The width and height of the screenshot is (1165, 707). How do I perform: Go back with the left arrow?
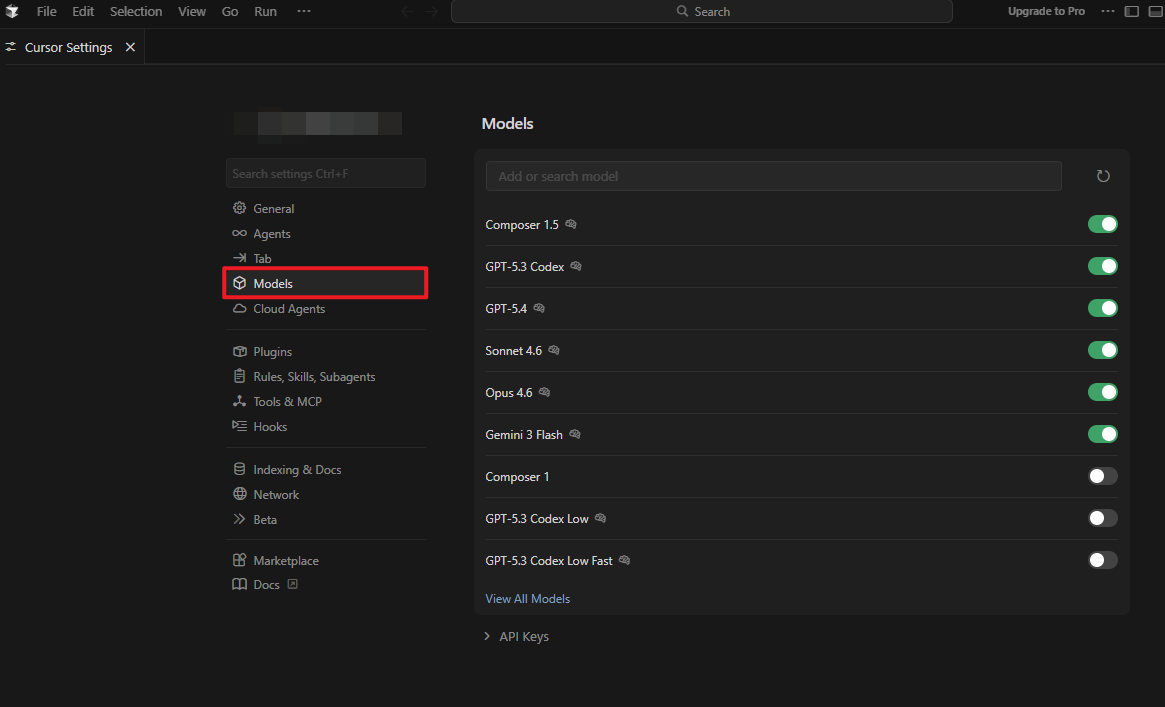[x=407, y=11]
